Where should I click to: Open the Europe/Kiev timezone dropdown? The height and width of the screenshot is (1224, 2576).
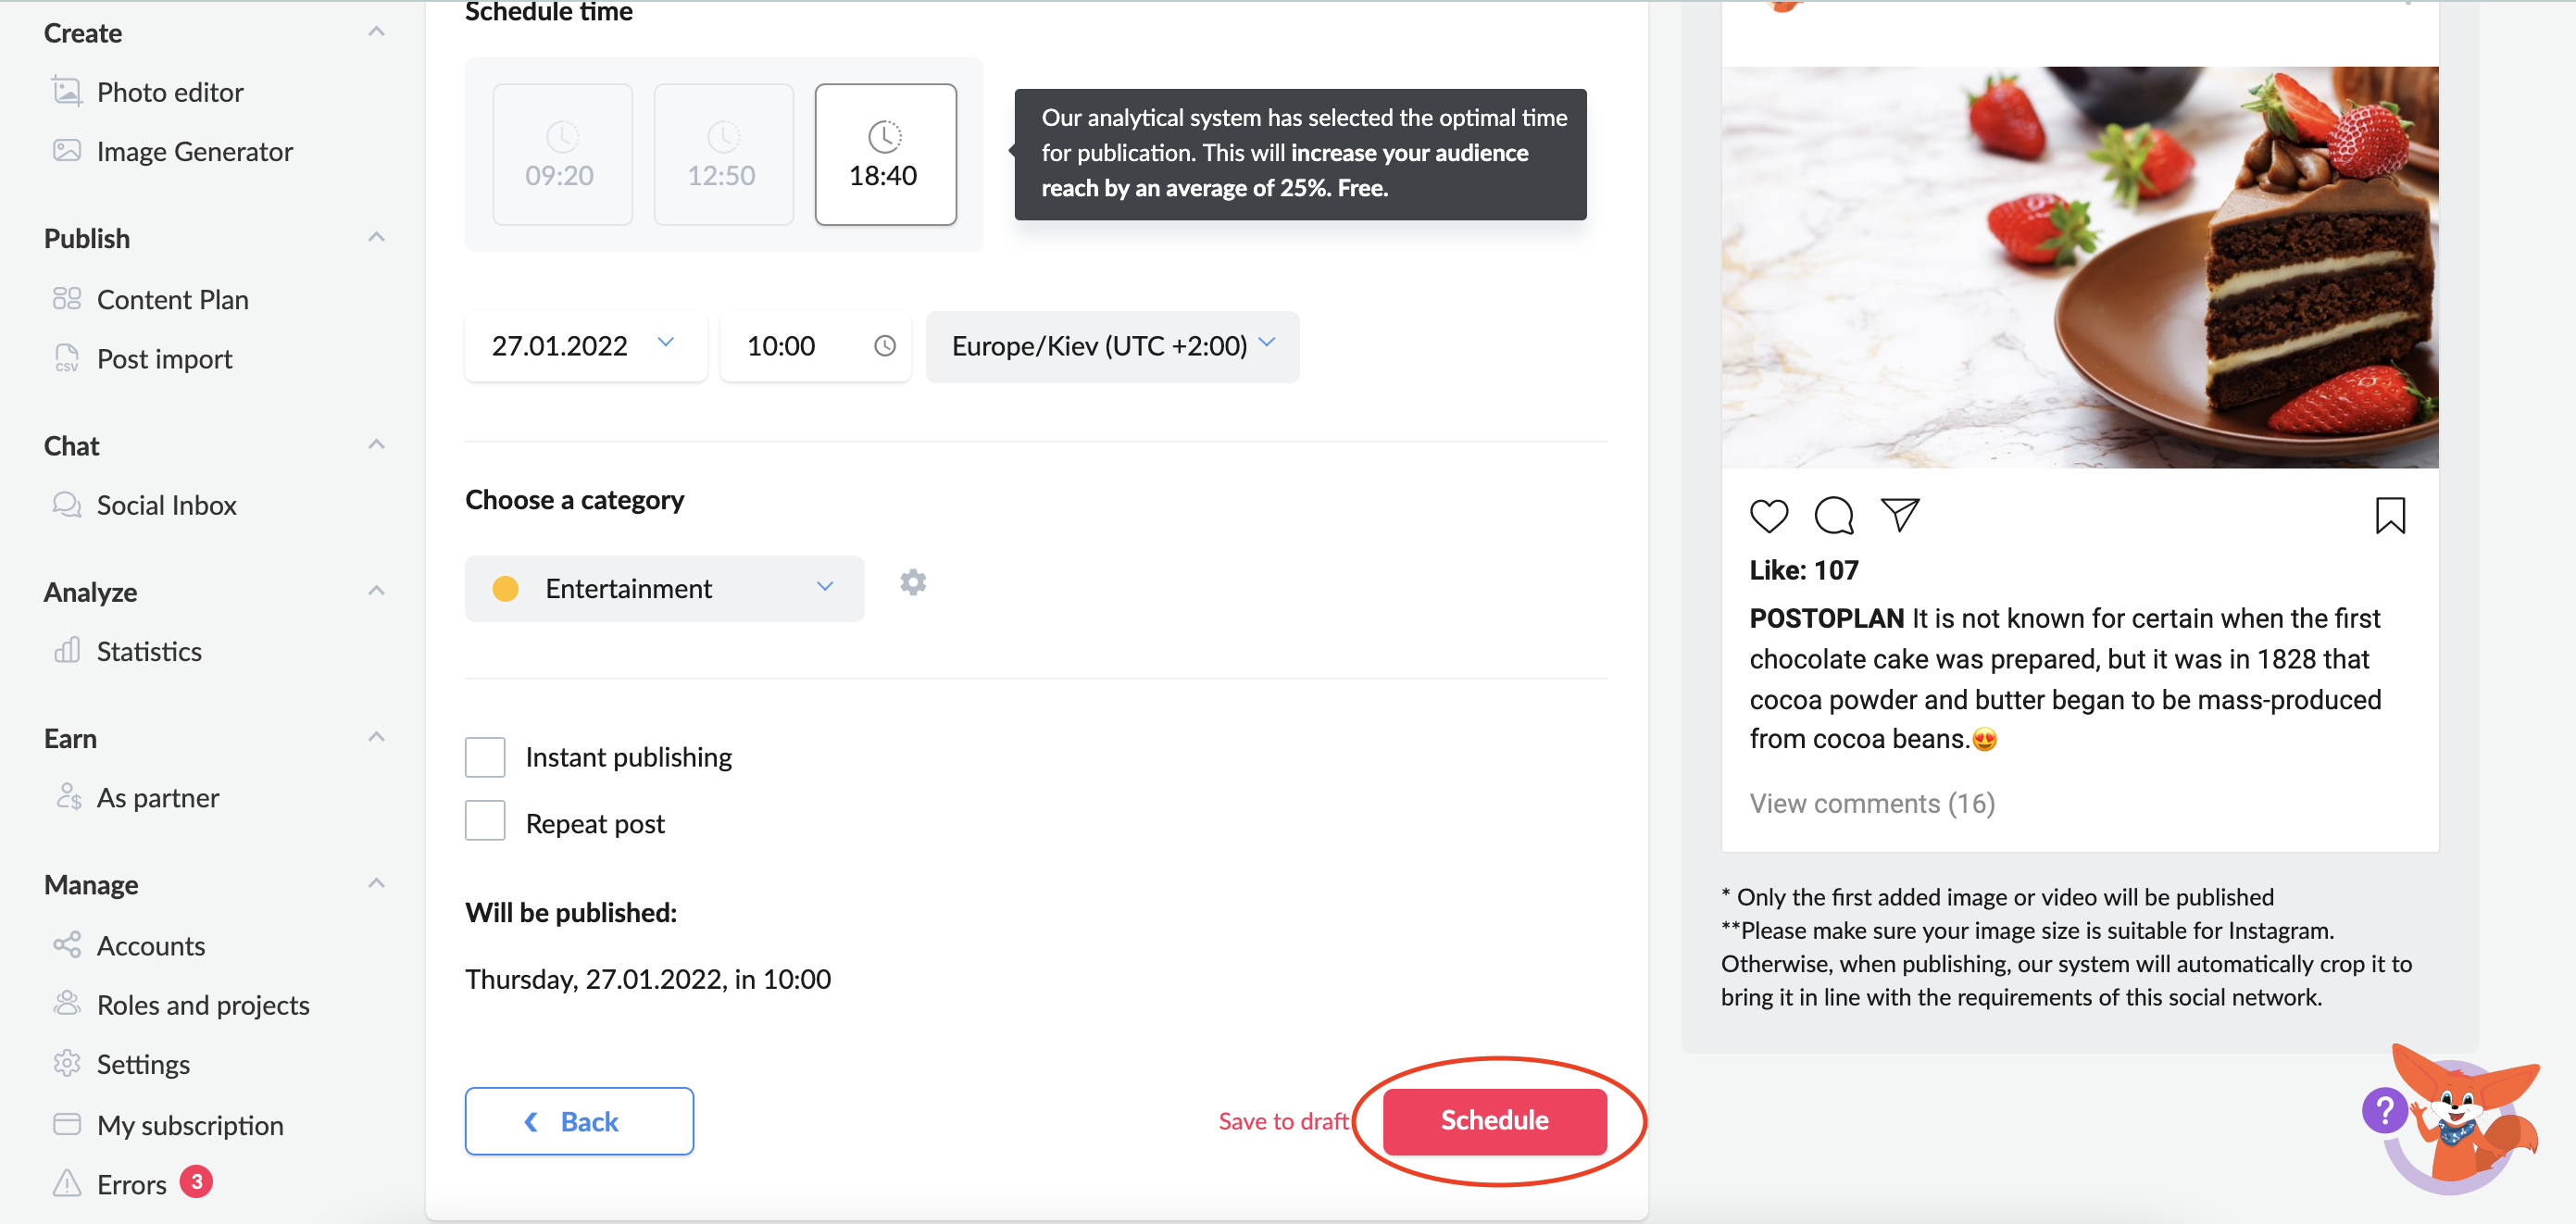1112,346
